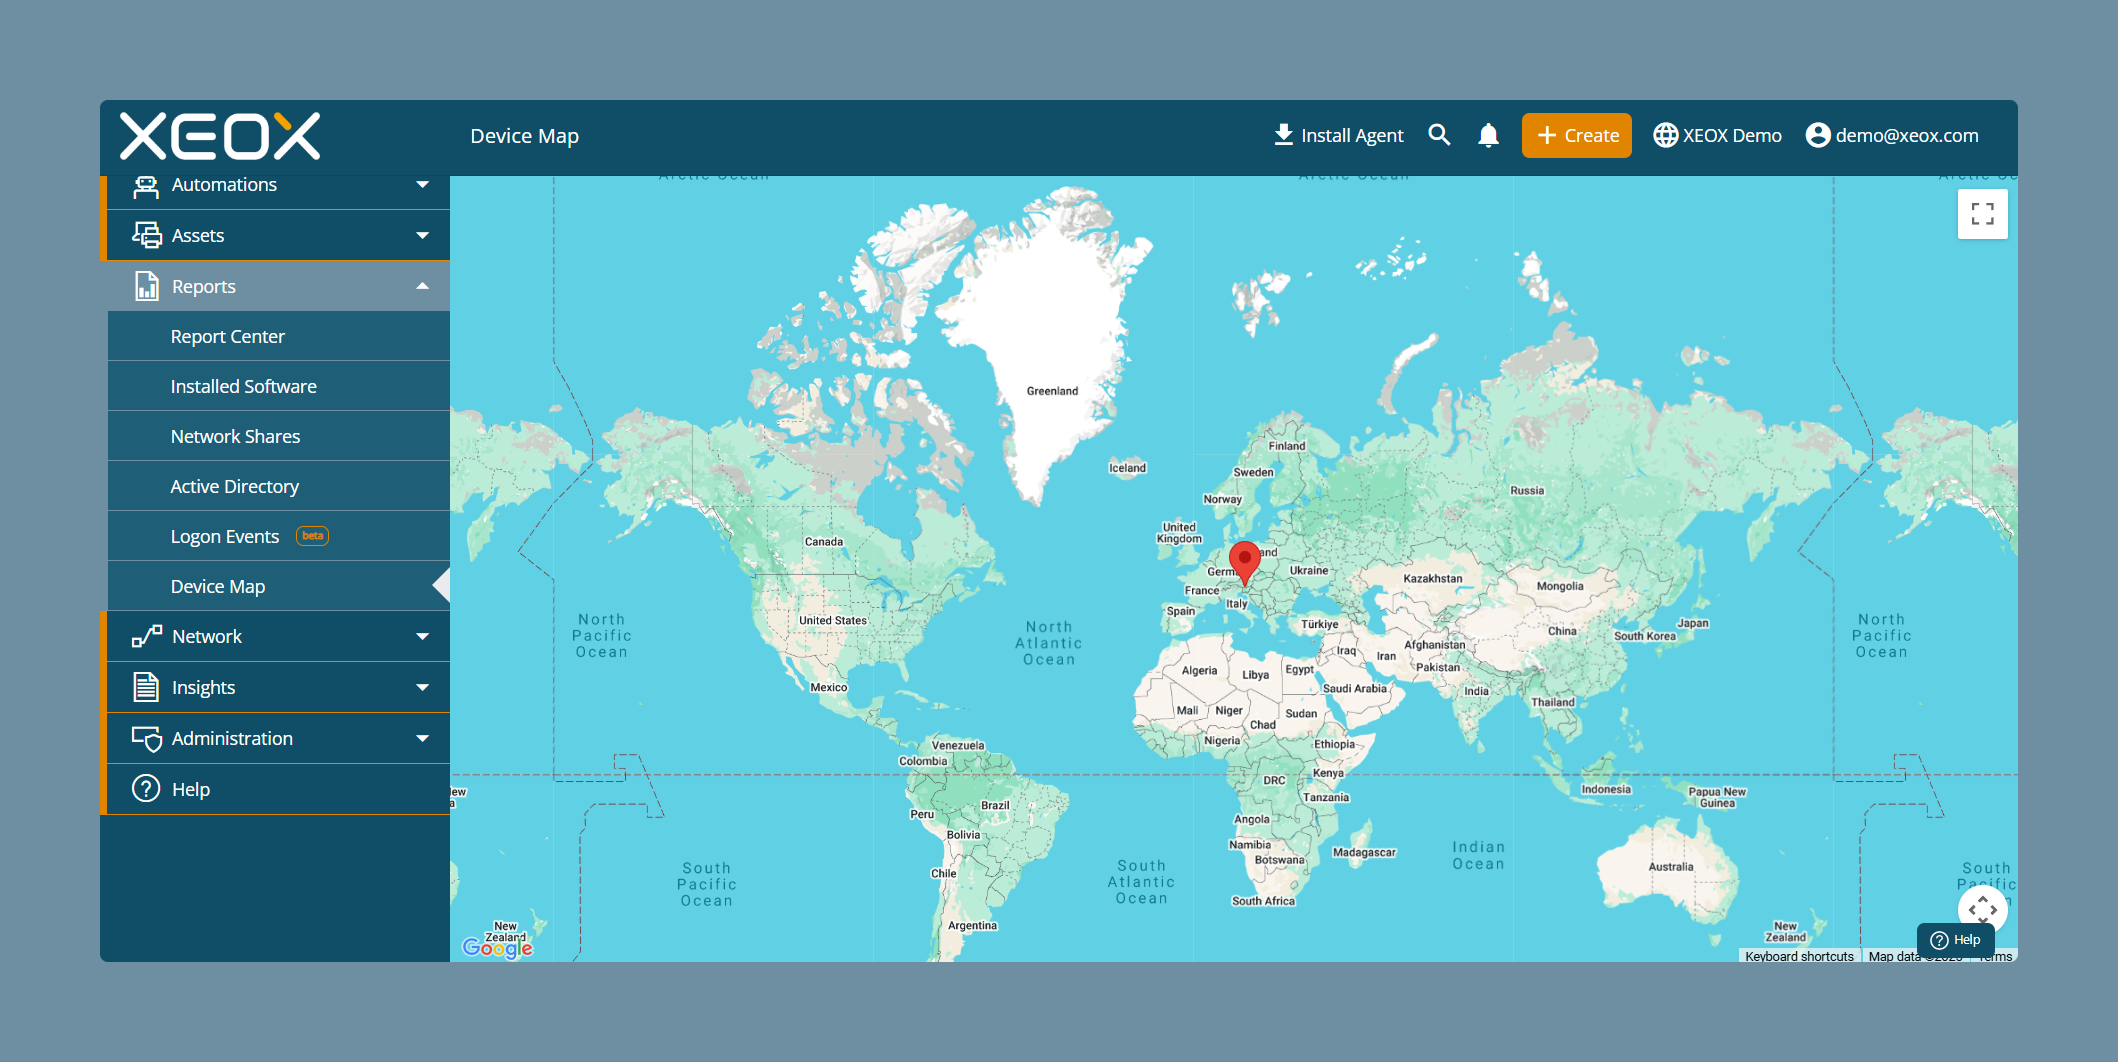Click the user account avatar icon
The image size is (2118, 1062).
click(1818, 135)
